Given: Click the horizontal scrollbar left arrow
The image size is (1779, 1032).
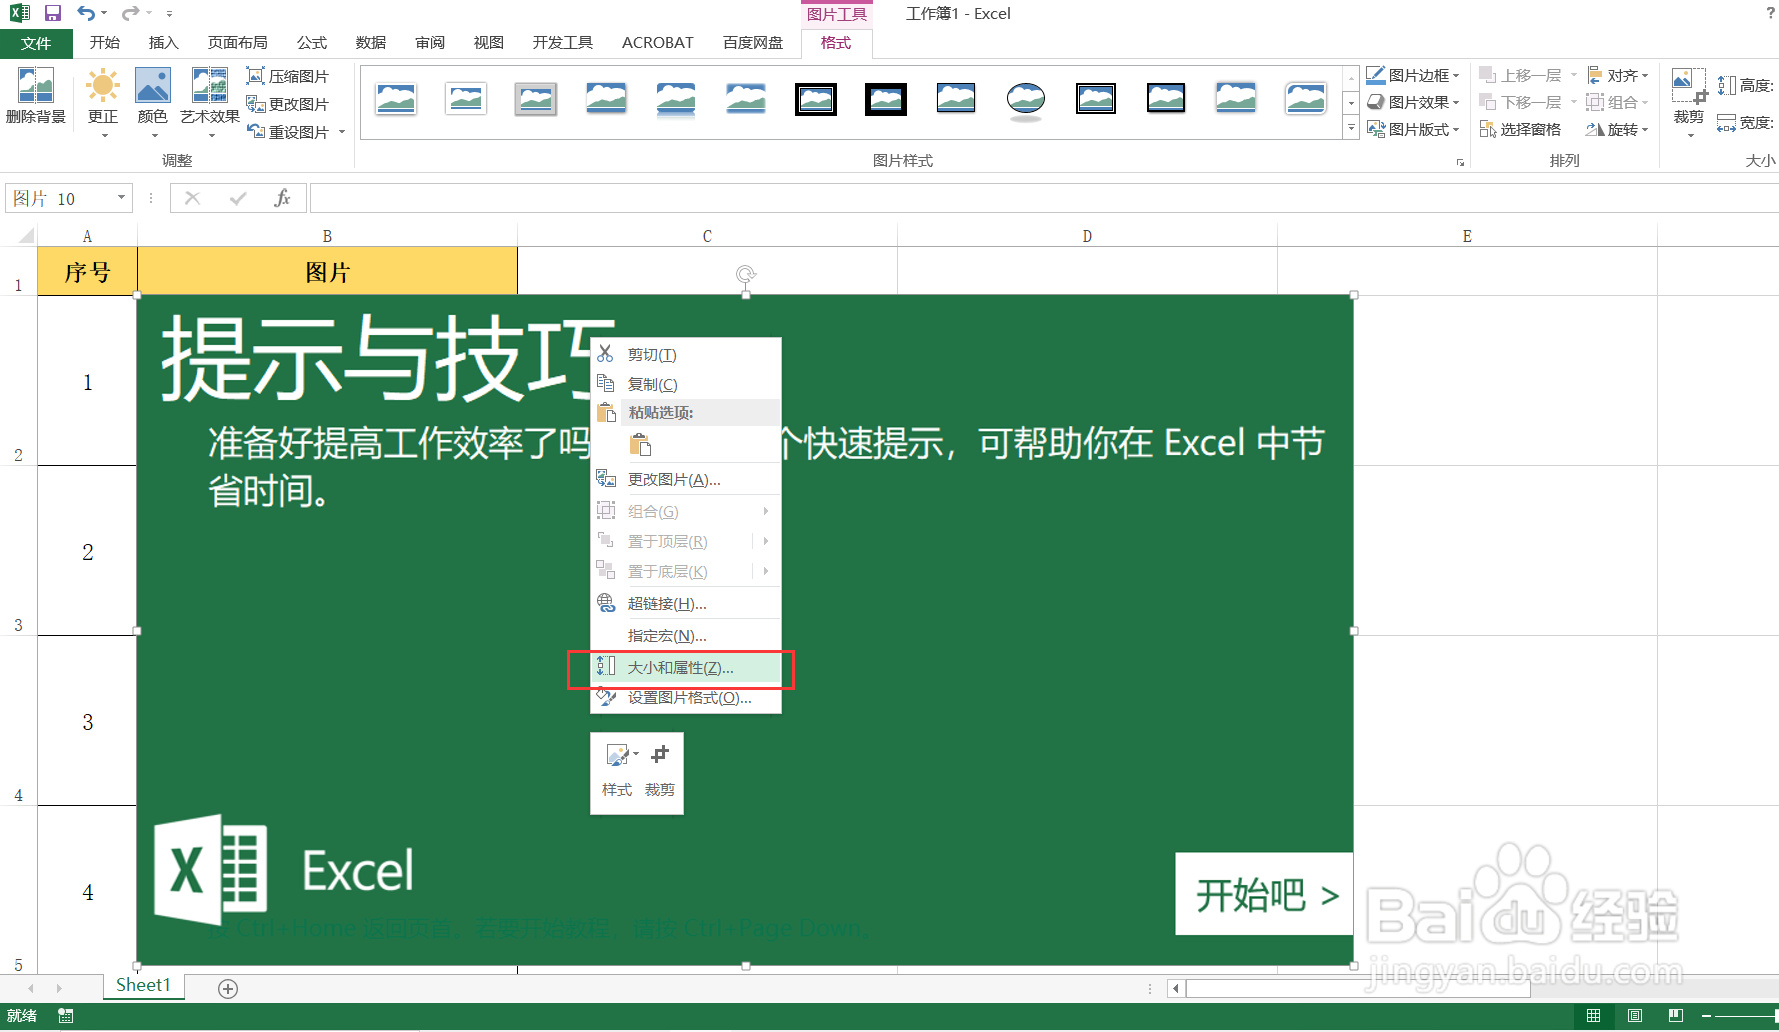Looking at the screenshot, I should [1177, 989].
